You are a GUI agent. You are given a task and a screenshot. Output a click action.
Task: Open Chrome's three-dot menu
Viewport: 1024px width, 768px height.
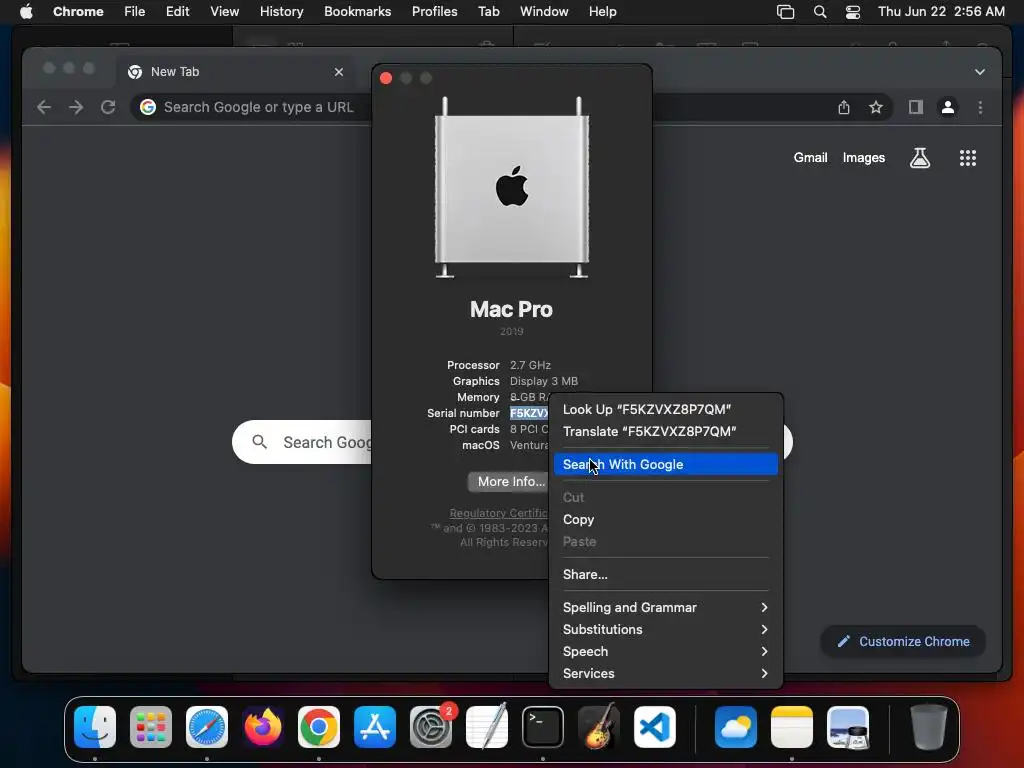[980, 107]
